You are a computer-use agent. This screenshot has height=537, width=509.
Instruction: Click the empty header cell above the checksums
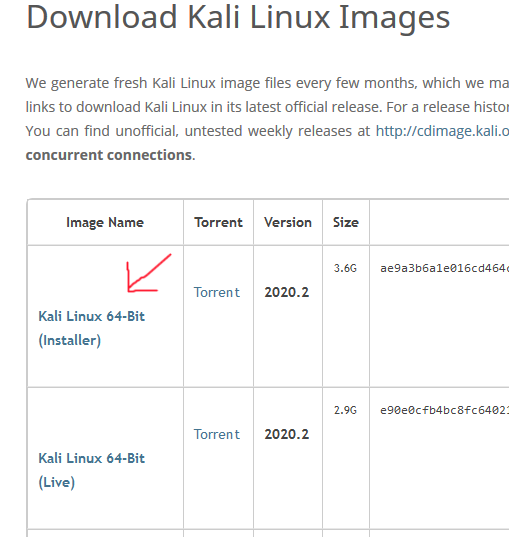click(x=439, y=222)
